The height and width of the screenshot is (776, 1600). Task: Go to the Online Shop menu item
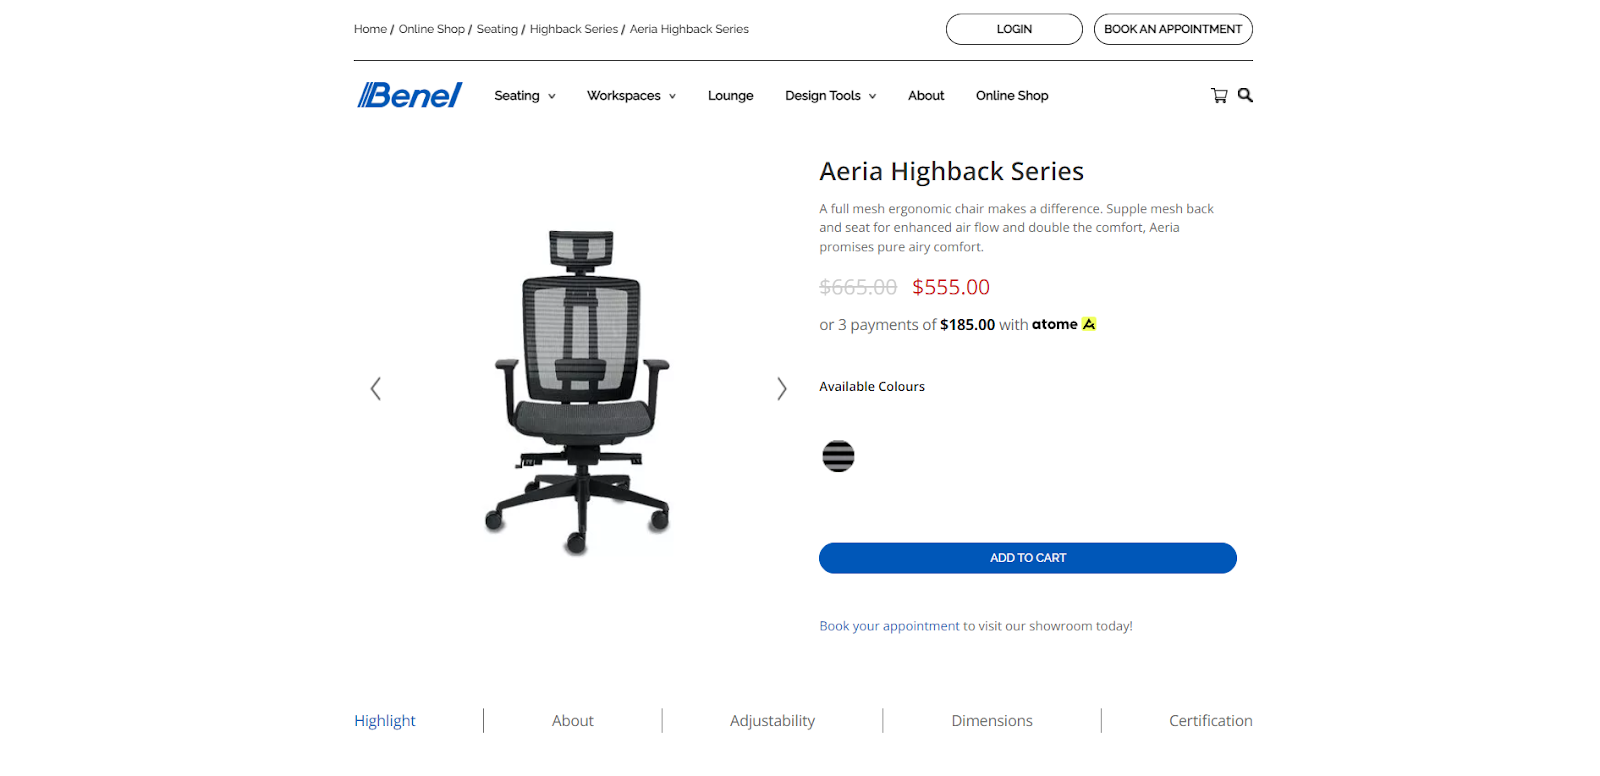point(1012,96)
